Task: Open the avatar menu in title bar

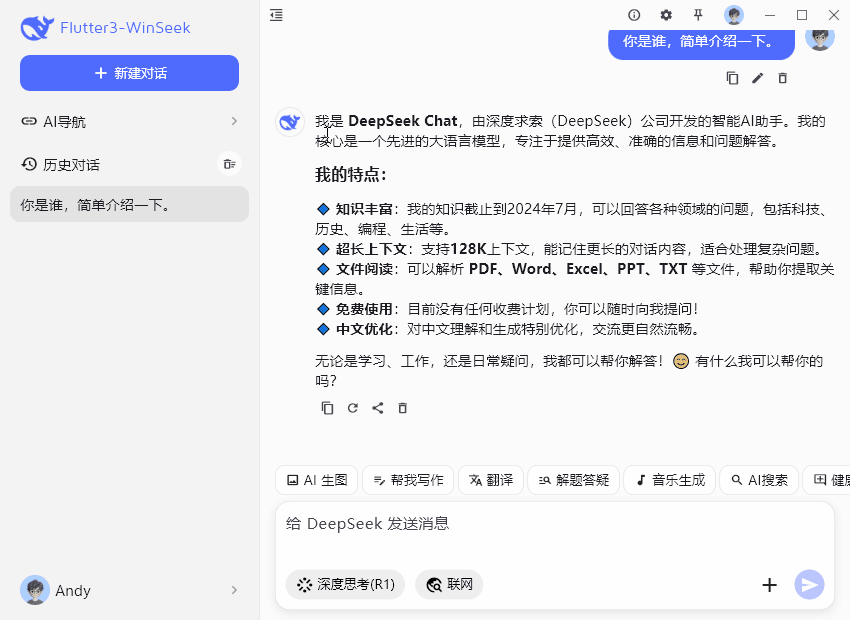Action: (x=734, y=15)
